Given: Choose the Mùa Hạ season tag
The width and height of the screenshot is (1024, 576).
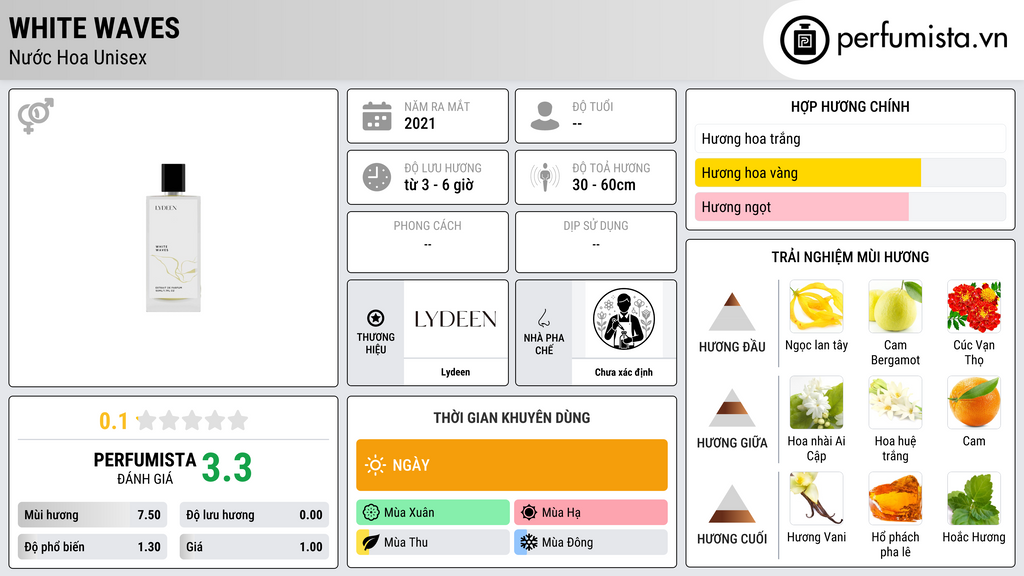Looking at the screenshot, I should pos(591,513).
